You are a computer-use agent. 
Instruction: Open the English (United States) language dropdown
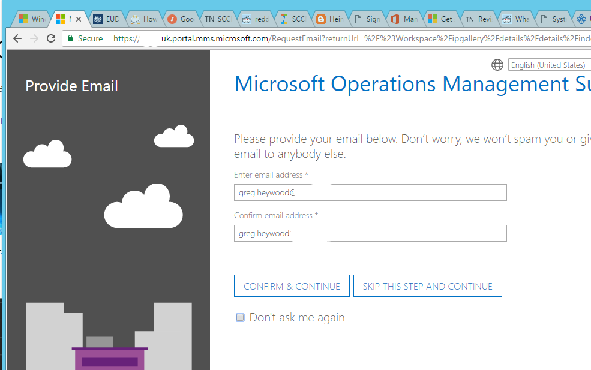coord(549,65)
